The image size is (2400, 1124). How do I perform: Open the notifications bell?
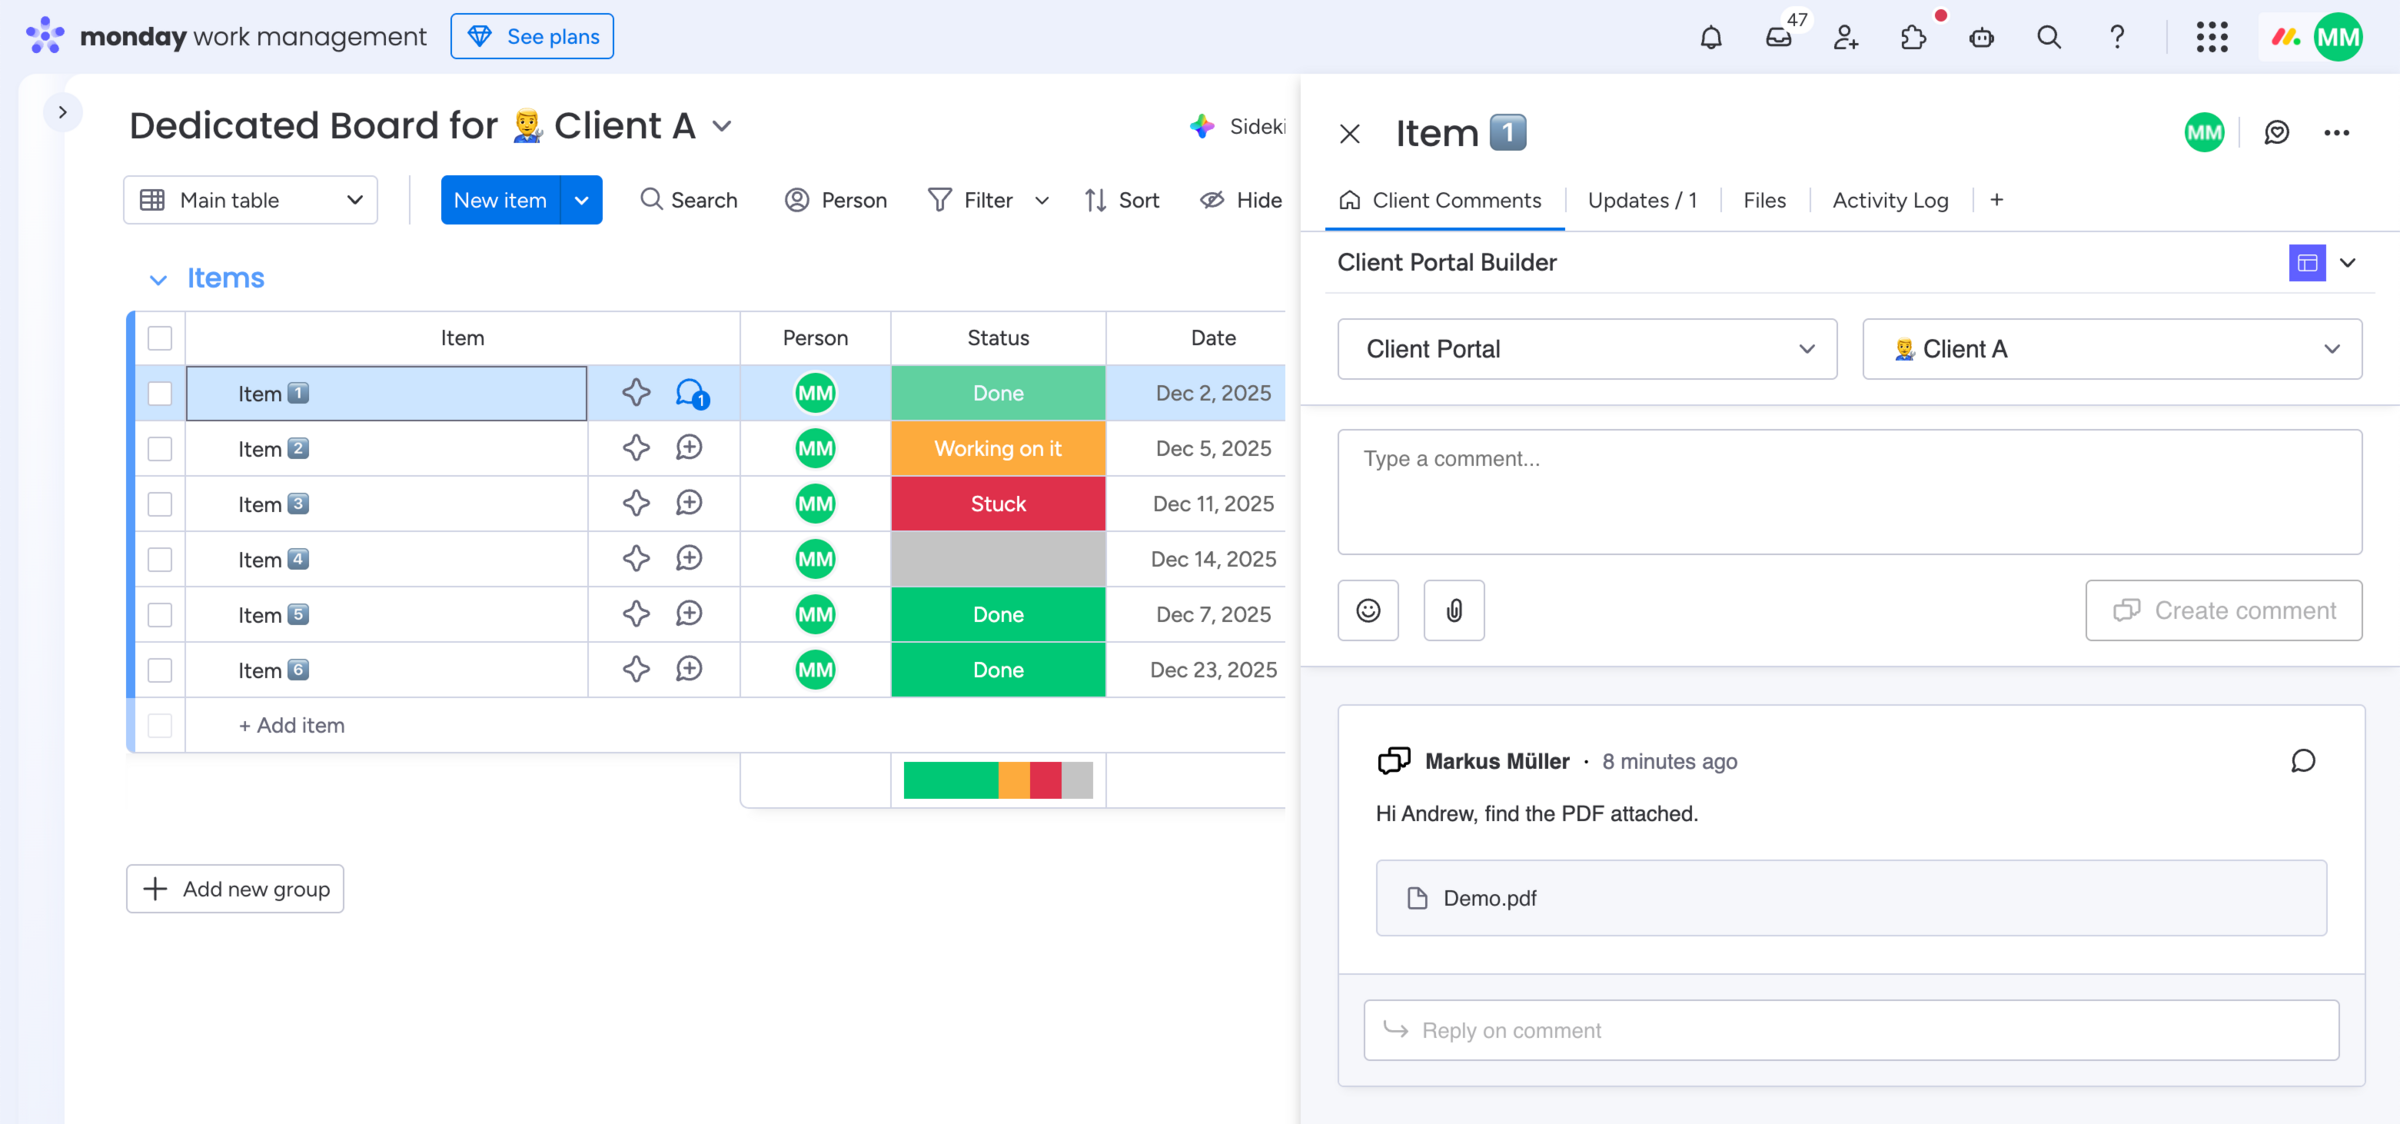point(1711,38)
